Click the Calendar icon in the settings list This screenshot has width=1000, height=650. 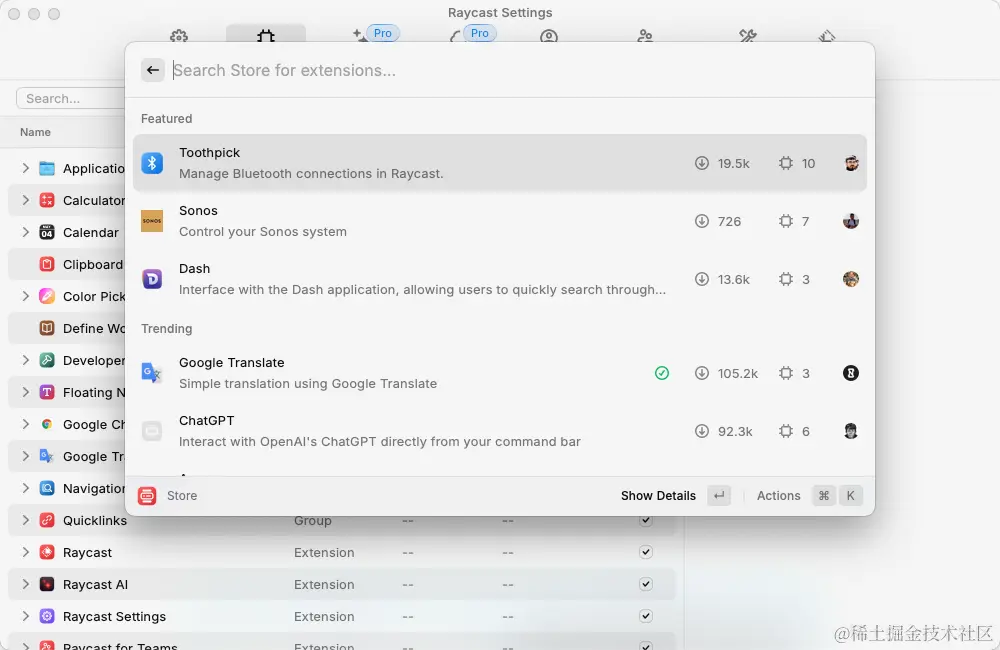(x=47, y=232)
